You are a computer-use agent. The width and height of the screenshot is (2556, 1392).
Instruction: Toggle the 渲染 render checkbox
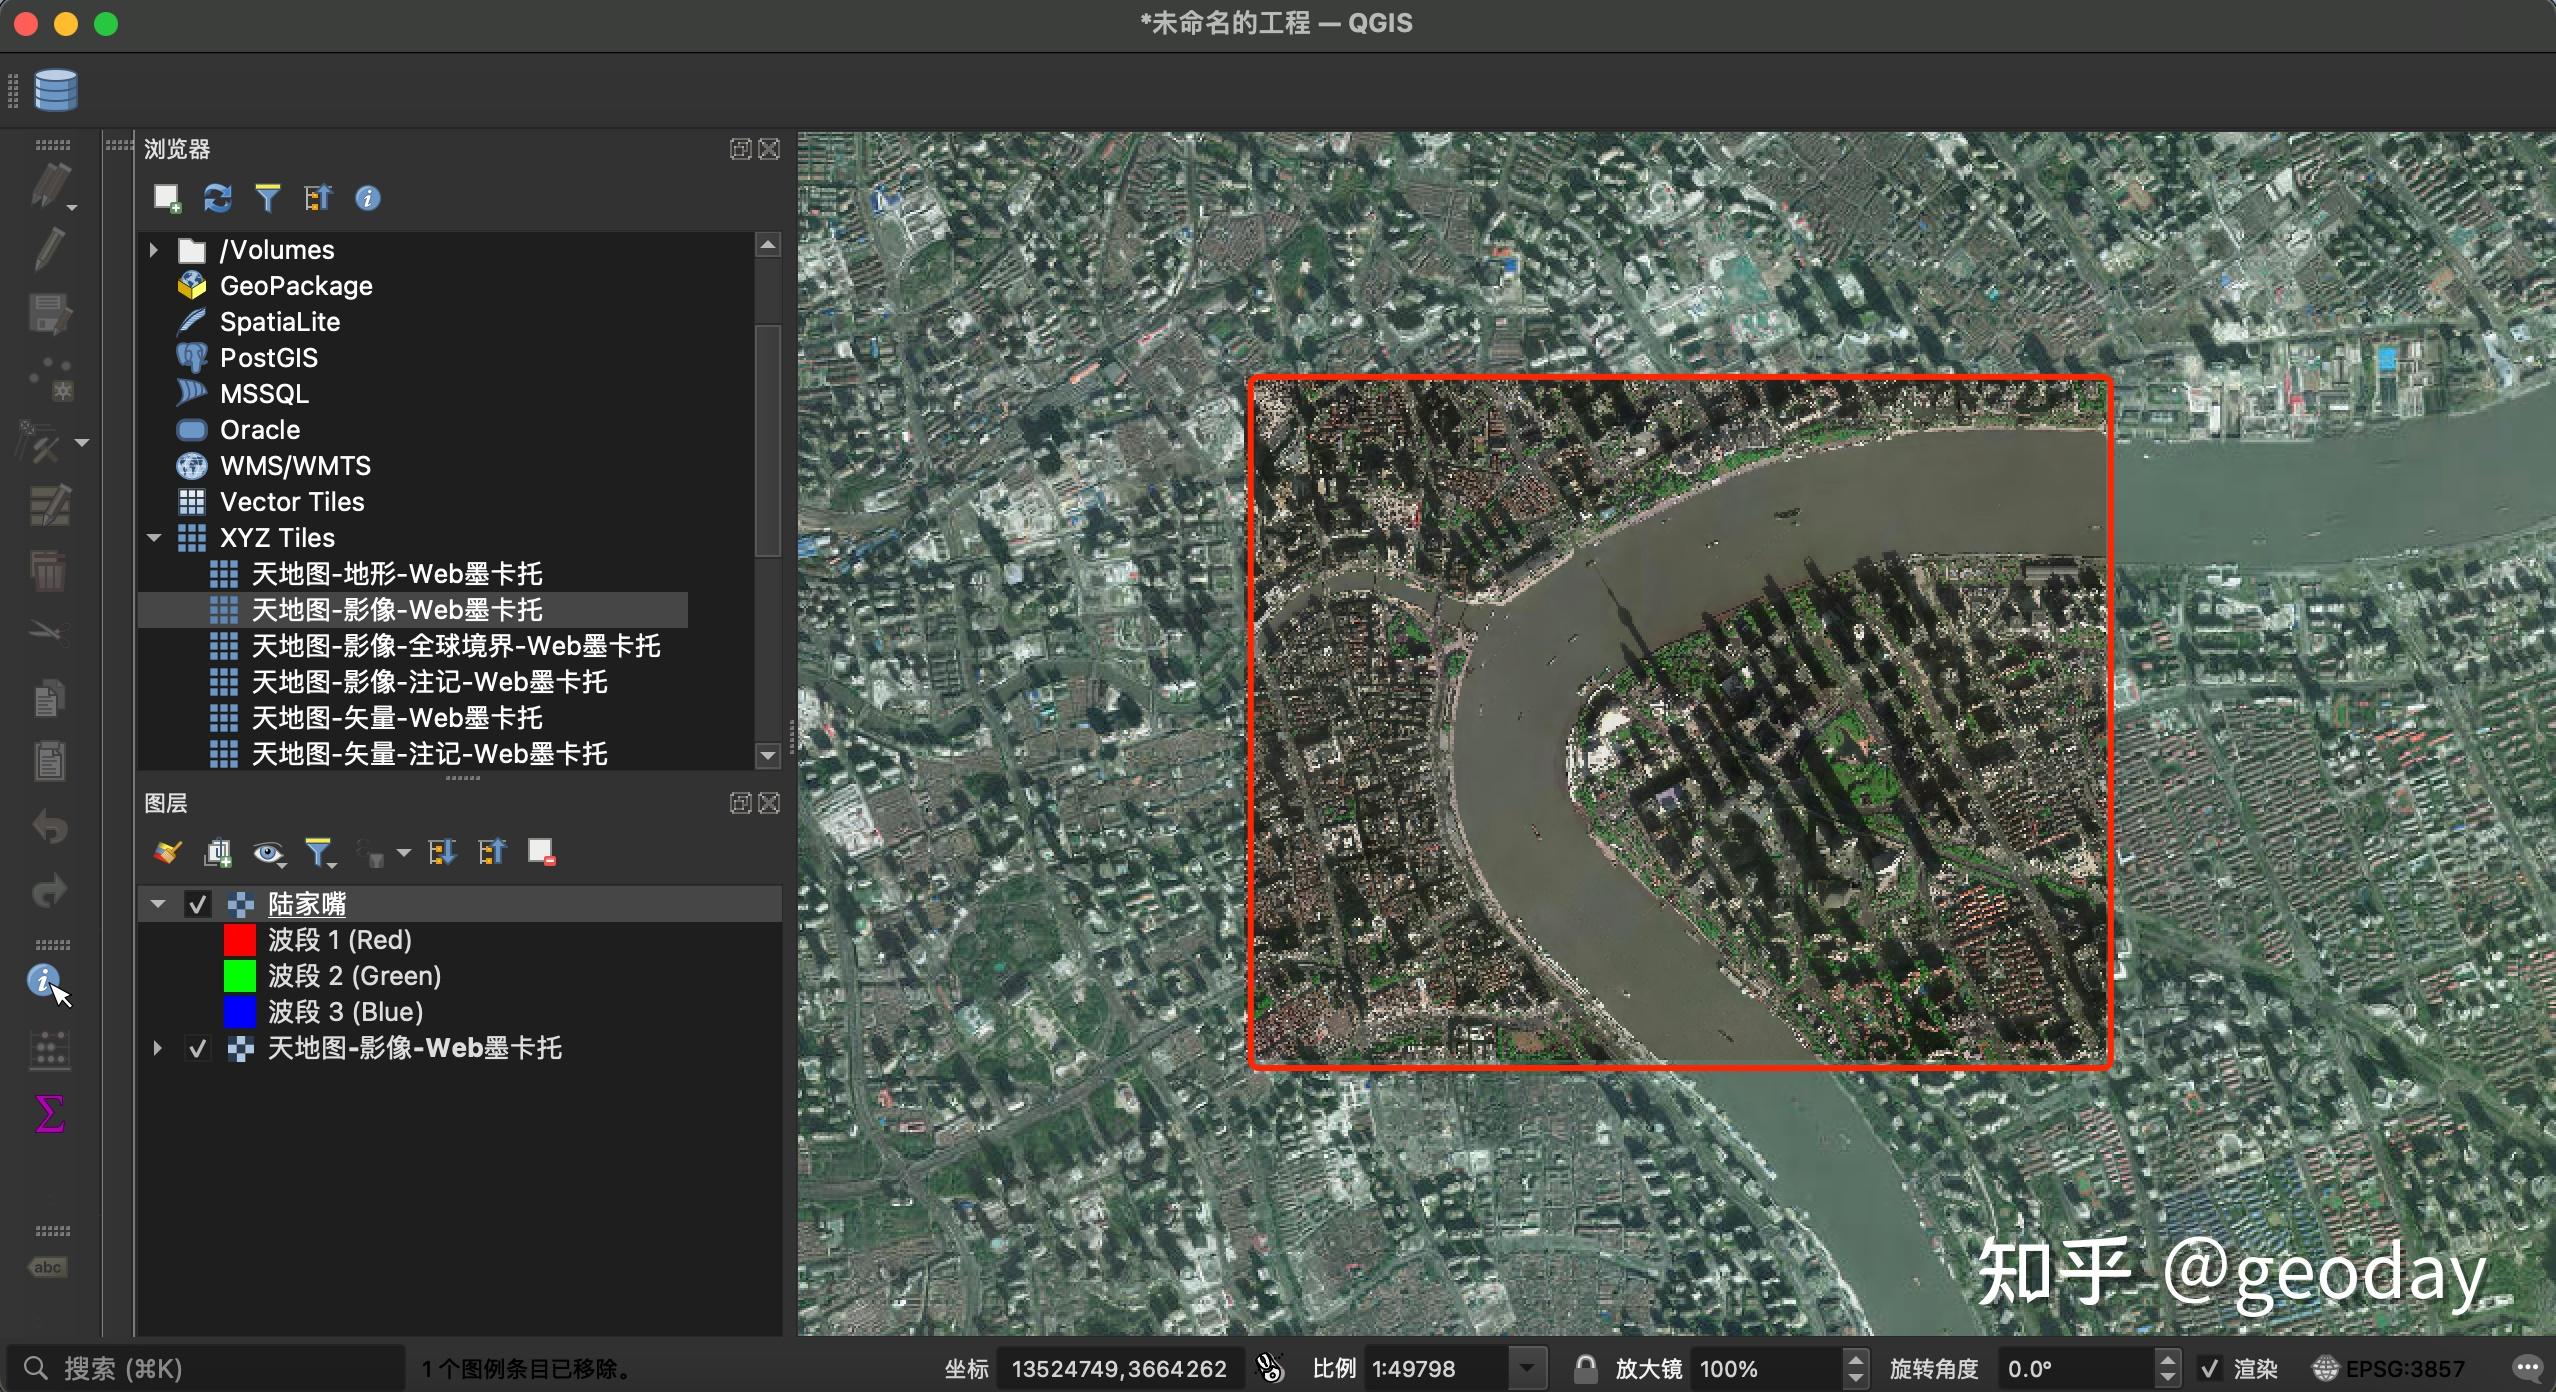[2210, 1368]
